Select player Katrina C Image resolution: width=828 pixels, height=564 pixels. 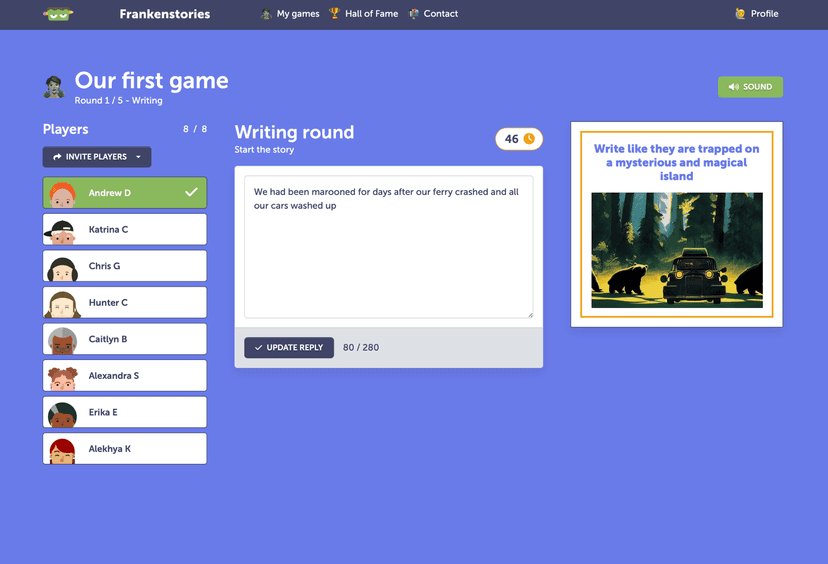pos(125,229)
